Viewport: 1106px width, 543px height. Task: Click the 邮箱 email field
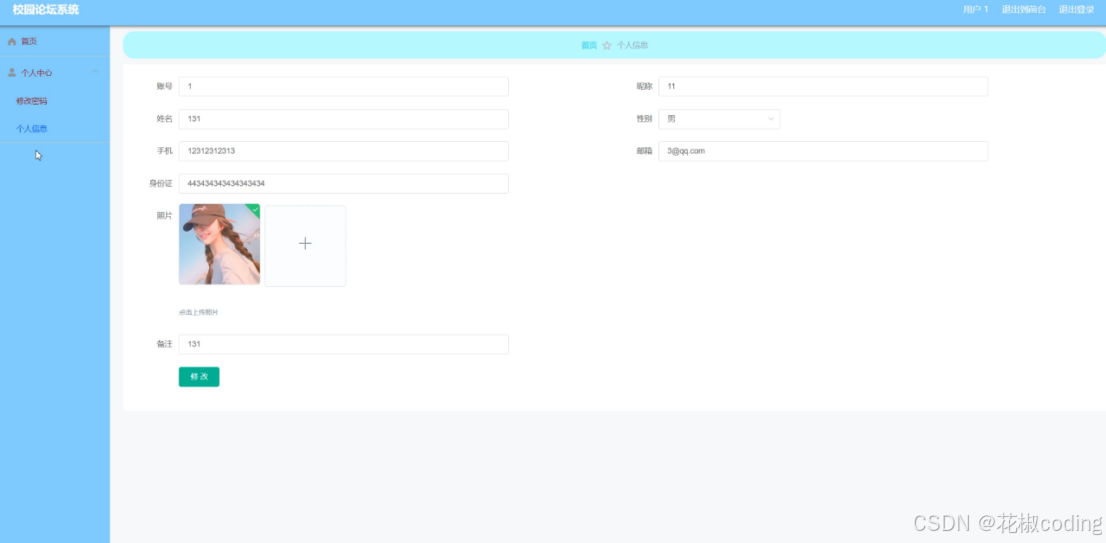(823, 151)
